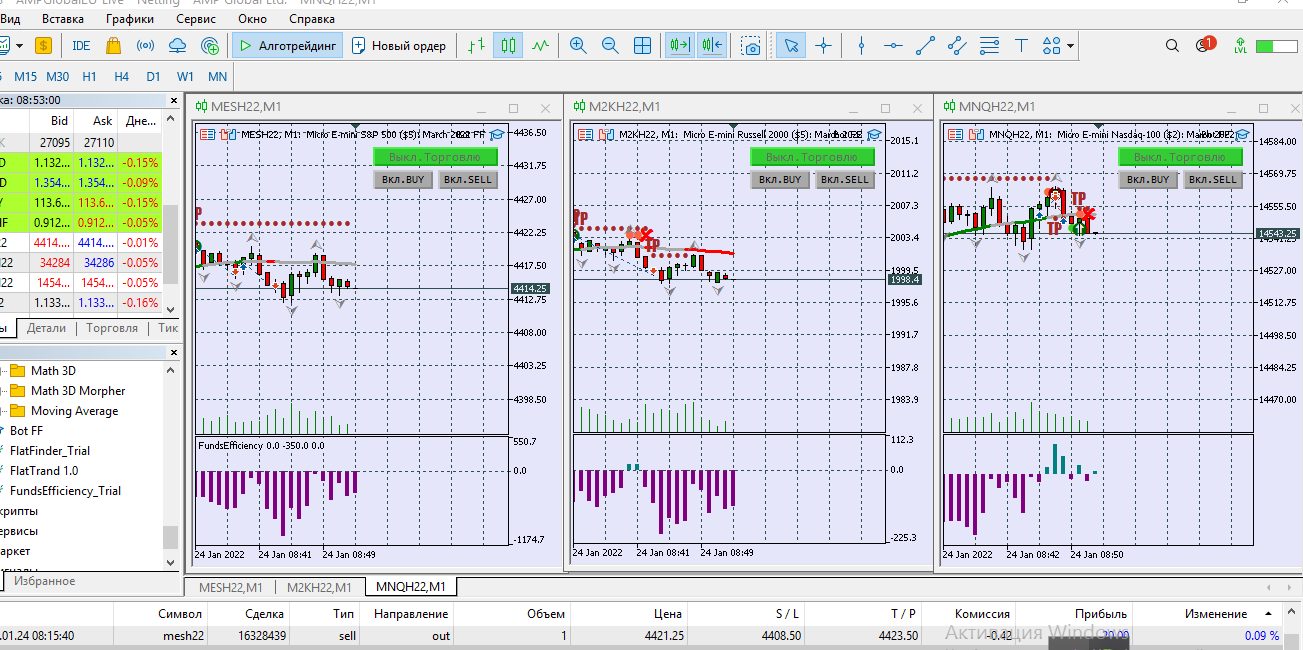
Task: Toggle Выкл. Торговлю in the M2KH22 chart
Action: click(812, 156)
